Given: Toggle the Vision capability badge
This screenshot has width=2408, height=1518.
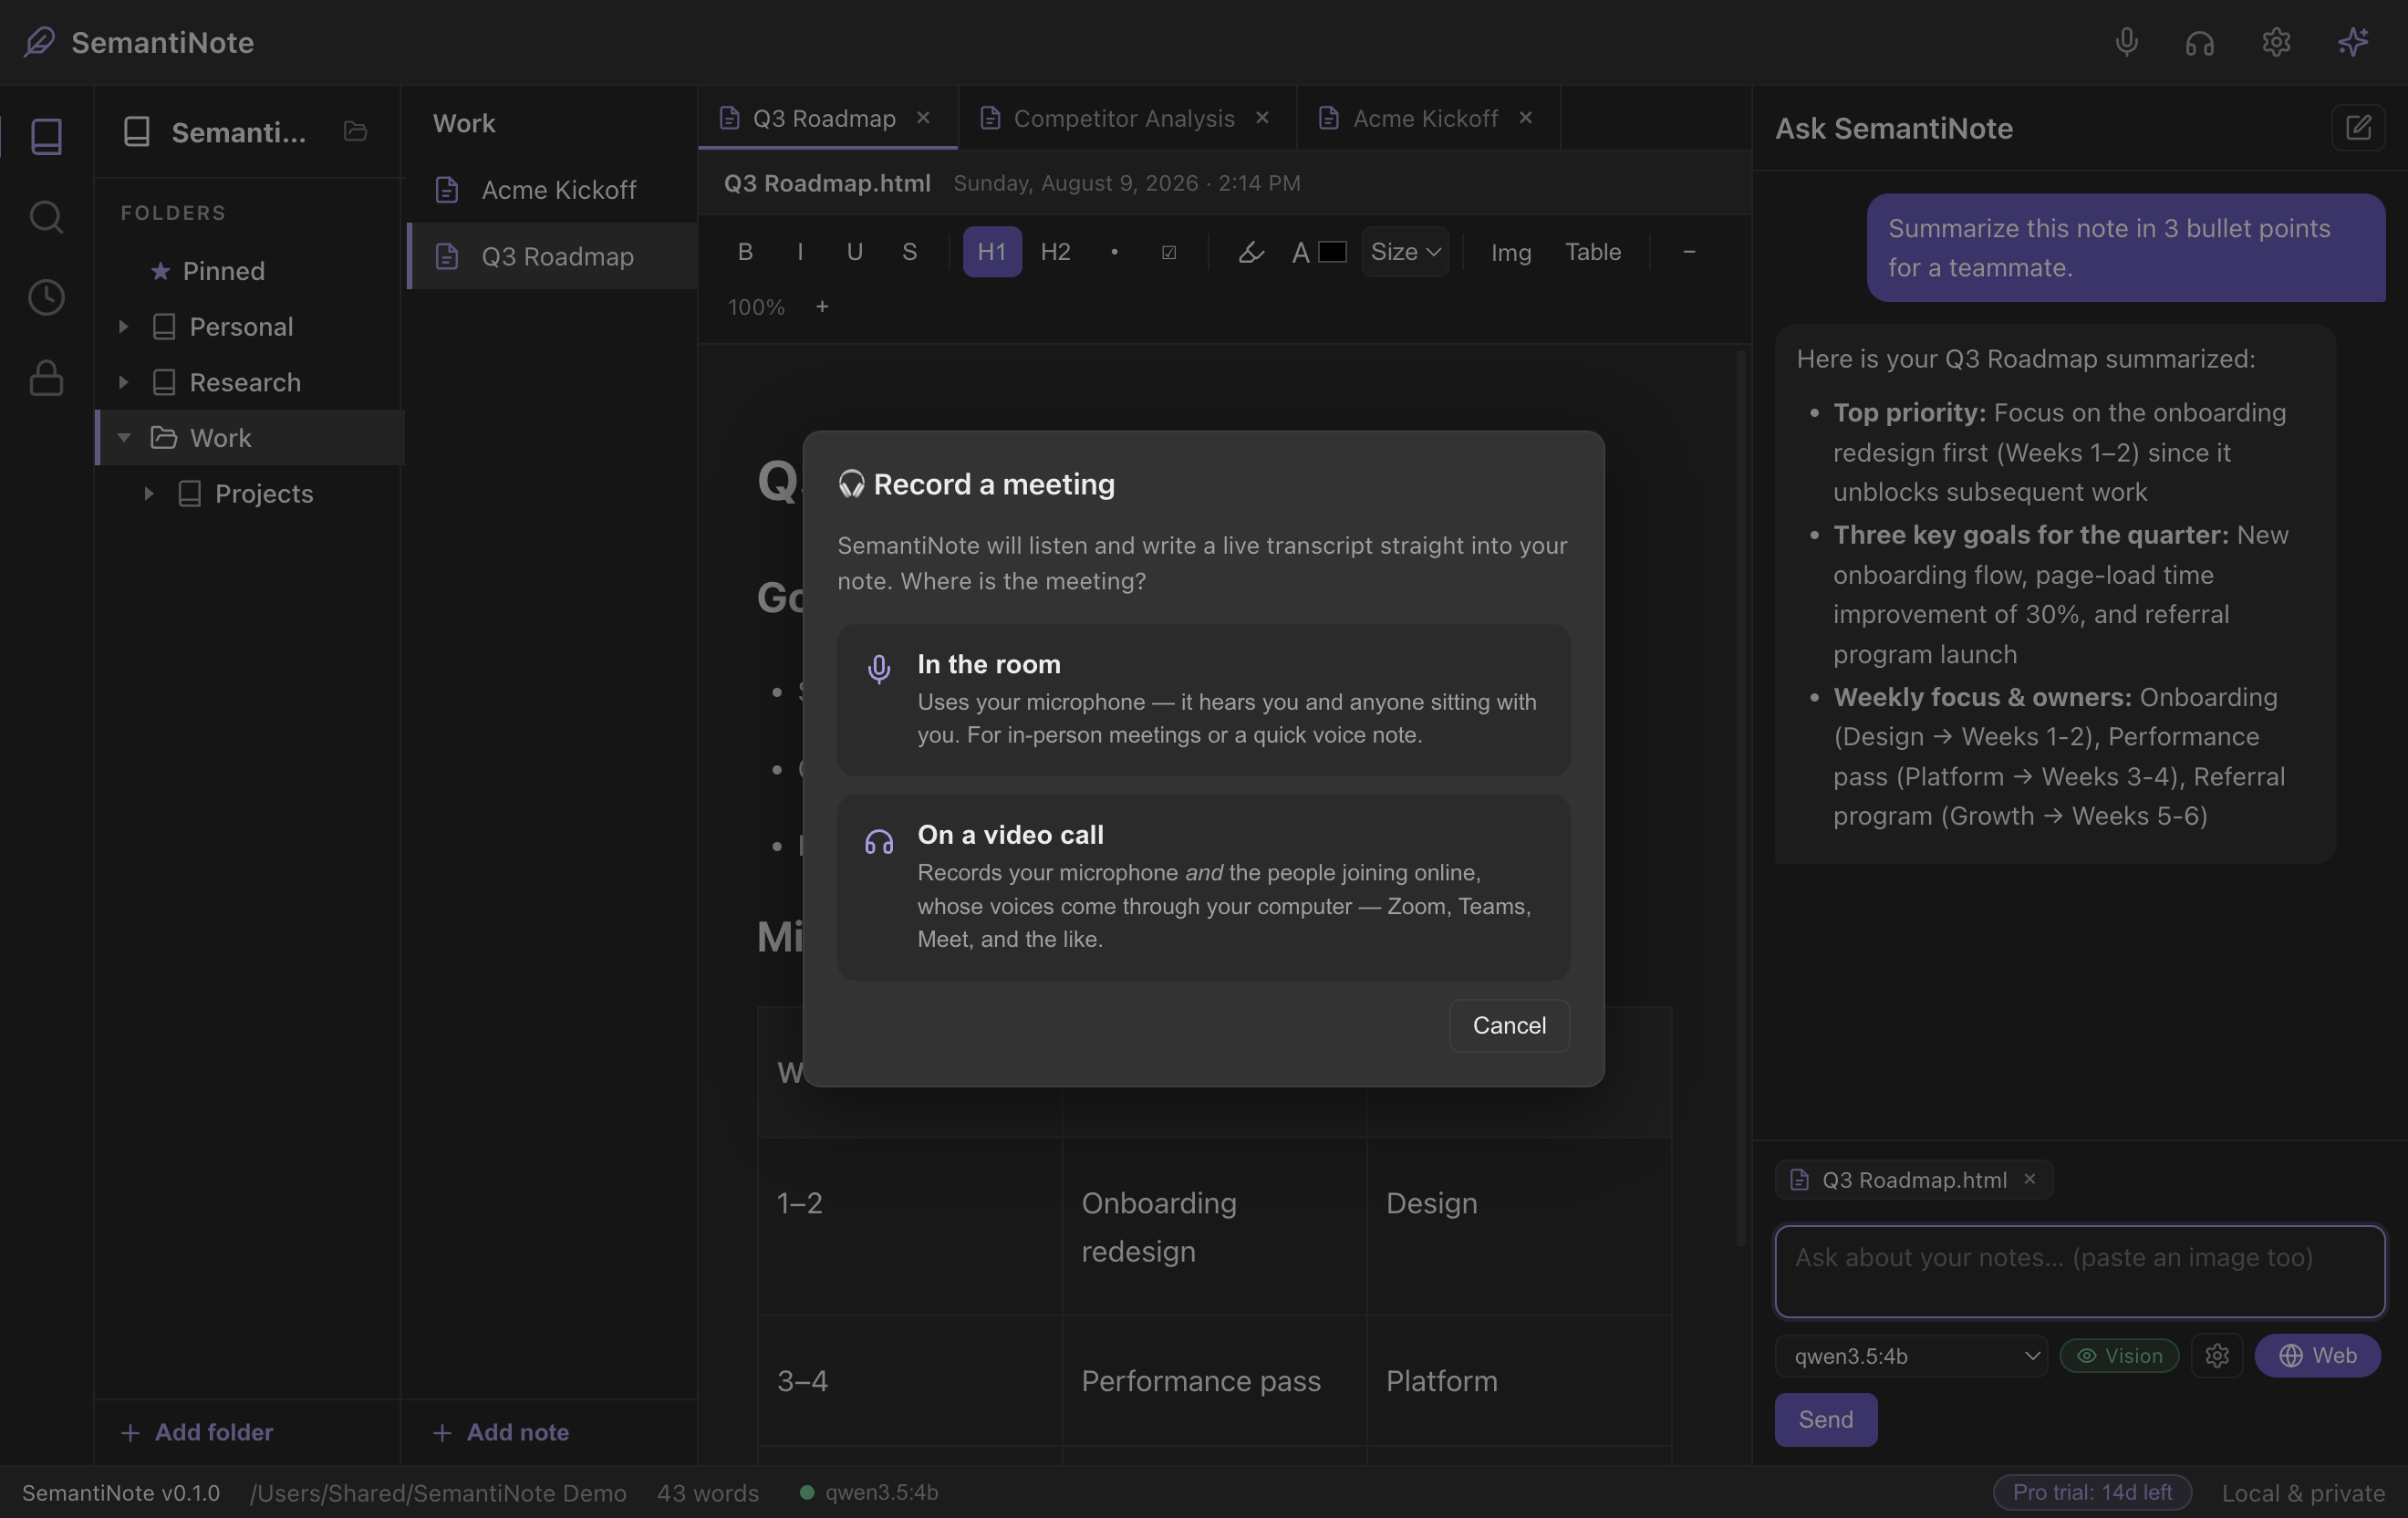Looking at the screenshot, I should coord(2119,1355).
